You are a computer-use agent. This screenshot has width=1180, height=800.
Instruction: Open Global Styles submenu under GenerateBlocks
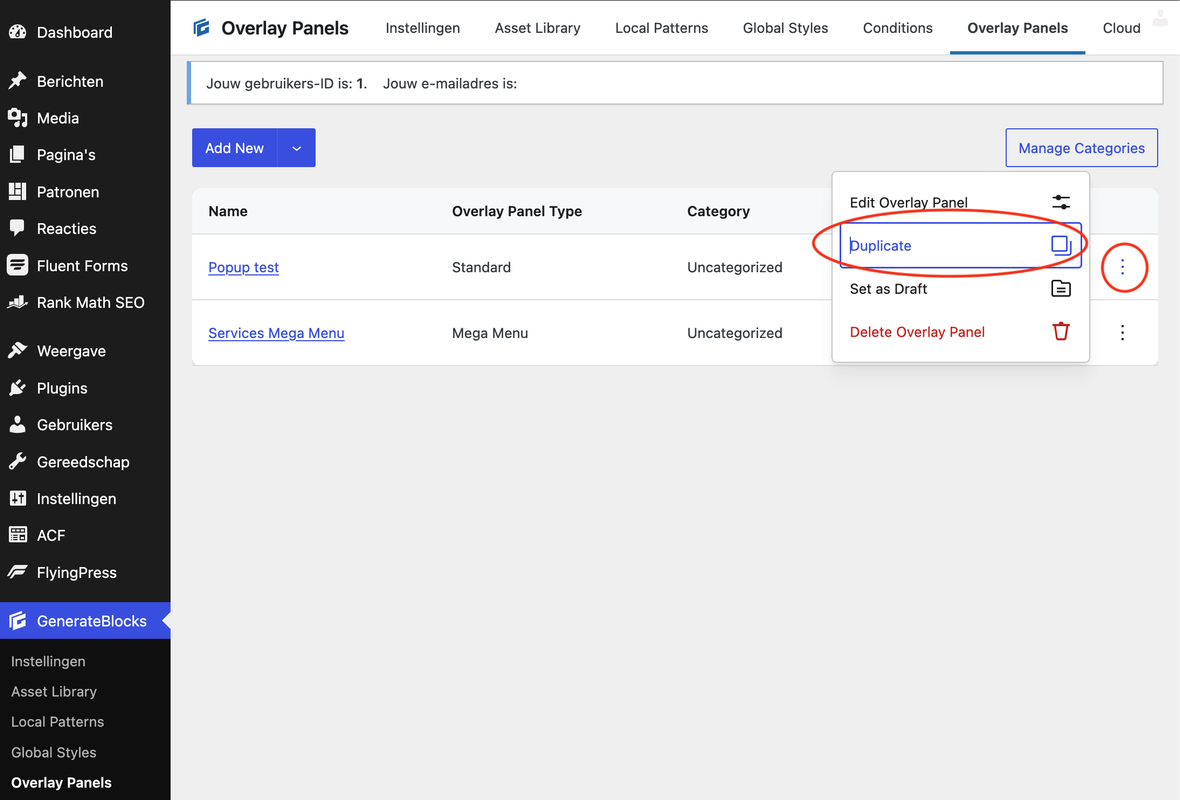coord(53,752)
